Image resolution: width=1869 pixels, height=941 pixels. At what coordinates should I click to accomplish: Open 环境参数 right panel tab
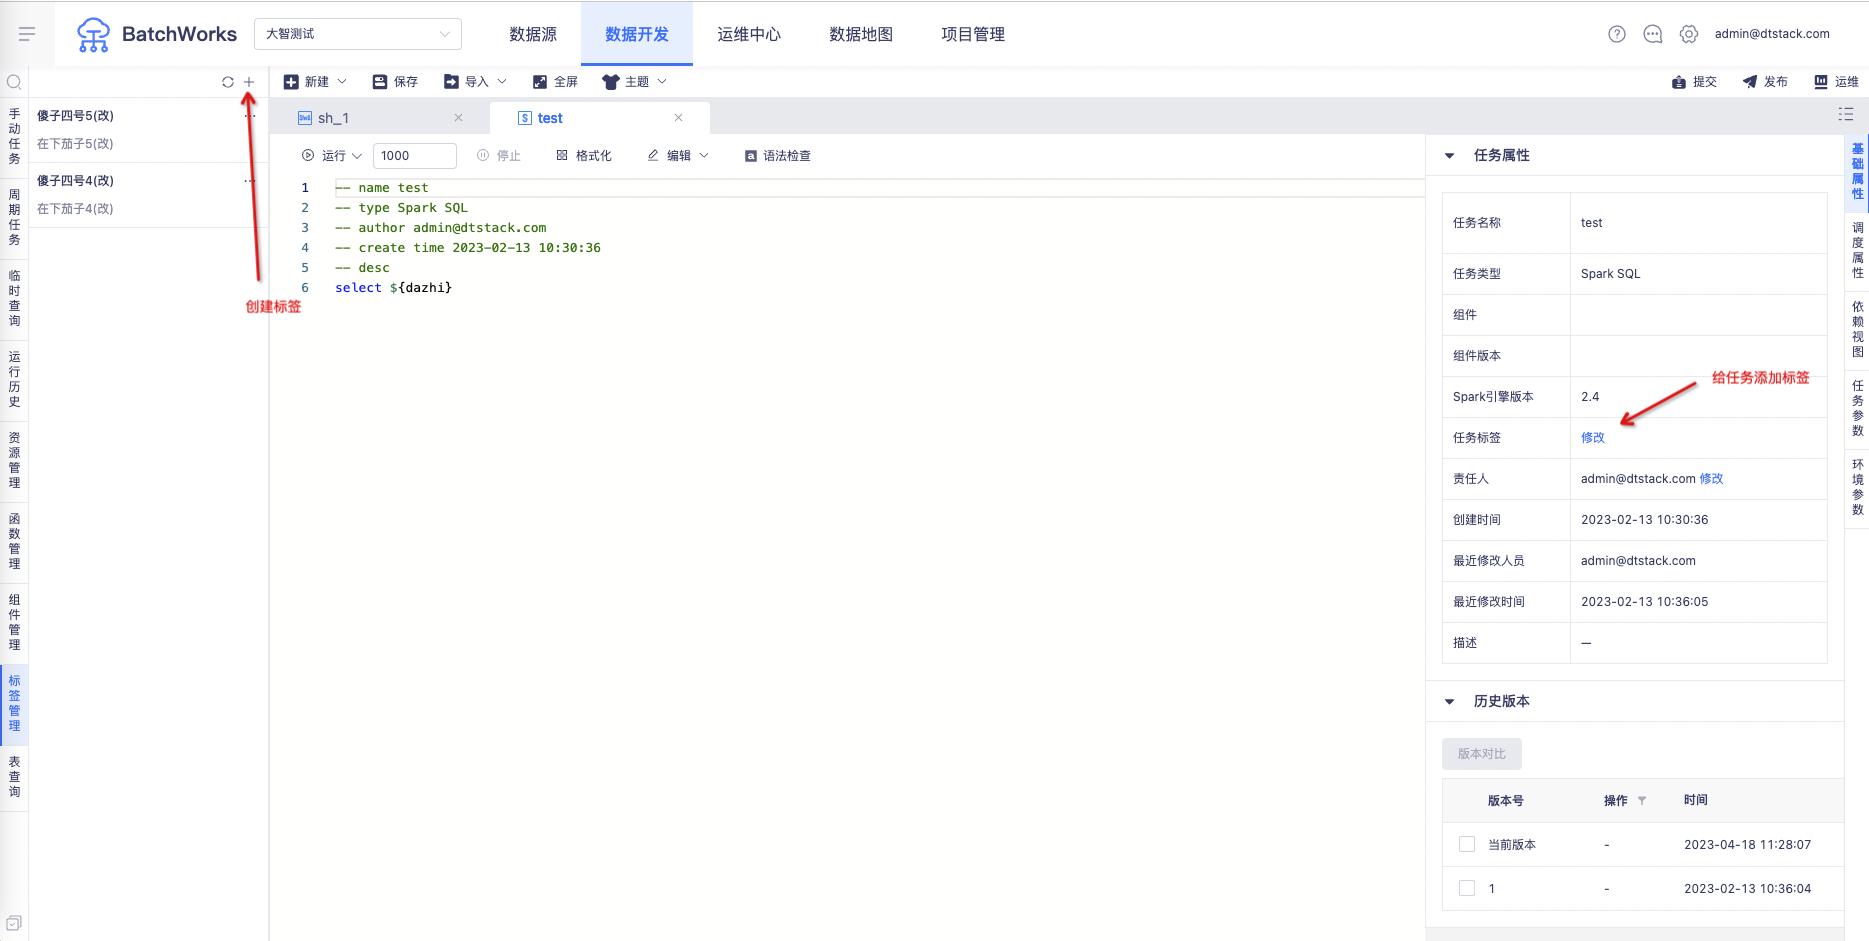coord(1857,487)
